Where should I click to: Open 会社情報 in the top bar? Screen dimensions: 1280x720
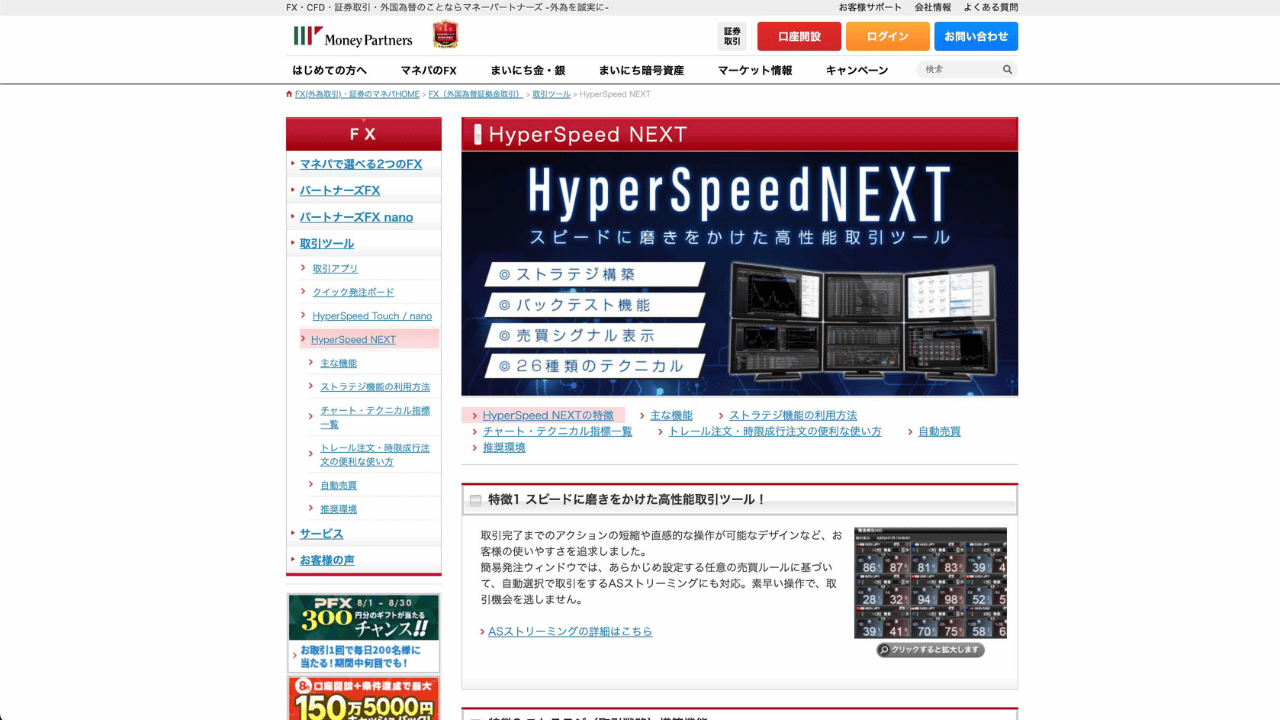point(933,7)
